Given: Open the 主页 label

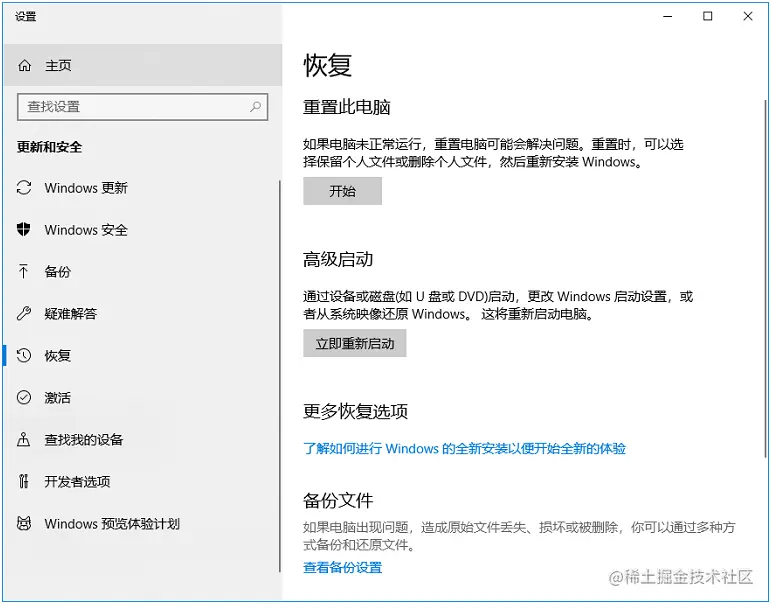Looking at the screenshot, I should click(58, 65).
